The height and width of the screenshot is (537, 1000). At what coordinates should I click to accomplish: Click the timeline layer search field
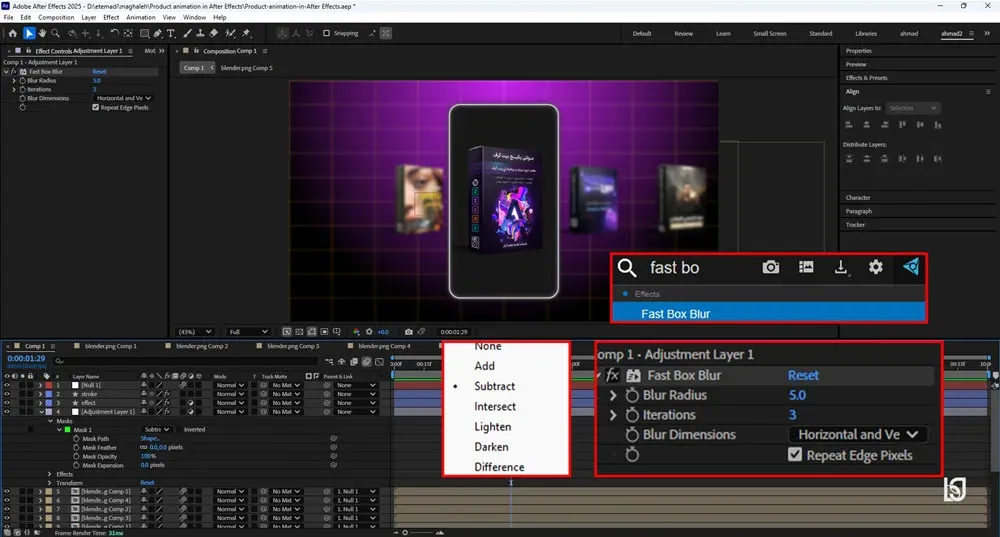[188, 362]
